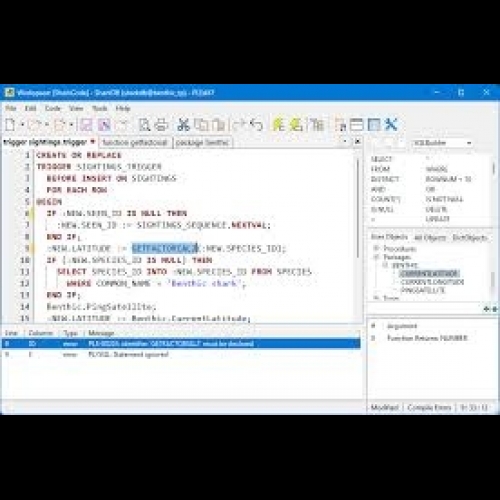
Task: Click the Copy icon in toolbar
Action: [x=201, y=125]
